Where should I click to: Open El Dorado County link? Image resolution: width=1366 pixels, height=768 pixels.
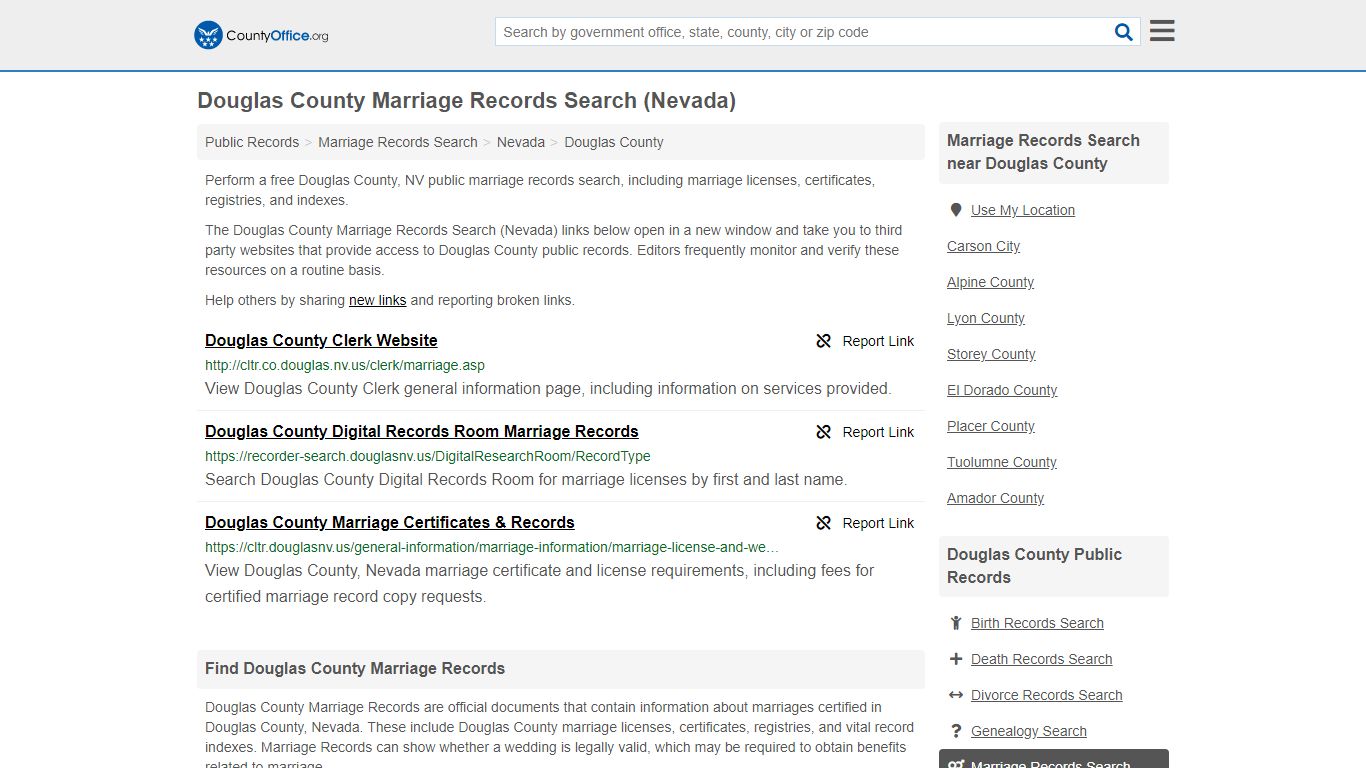pos(1002,390)
